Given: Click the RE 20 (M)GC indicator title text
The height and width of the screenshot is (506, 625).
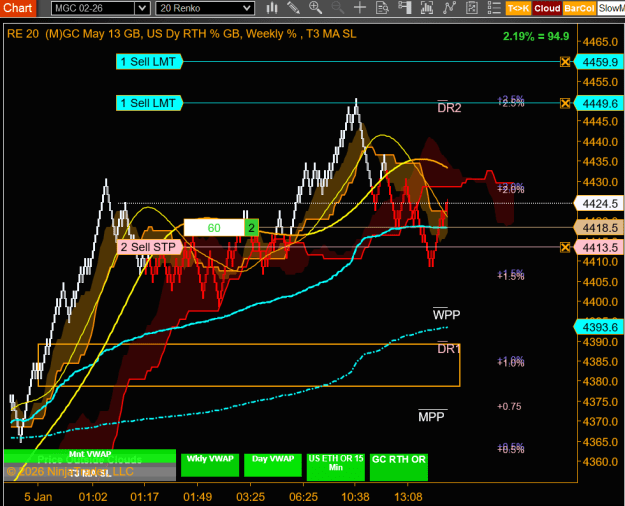Looking at the screenshot, I should pyautogui.click(x=181, y=34).
